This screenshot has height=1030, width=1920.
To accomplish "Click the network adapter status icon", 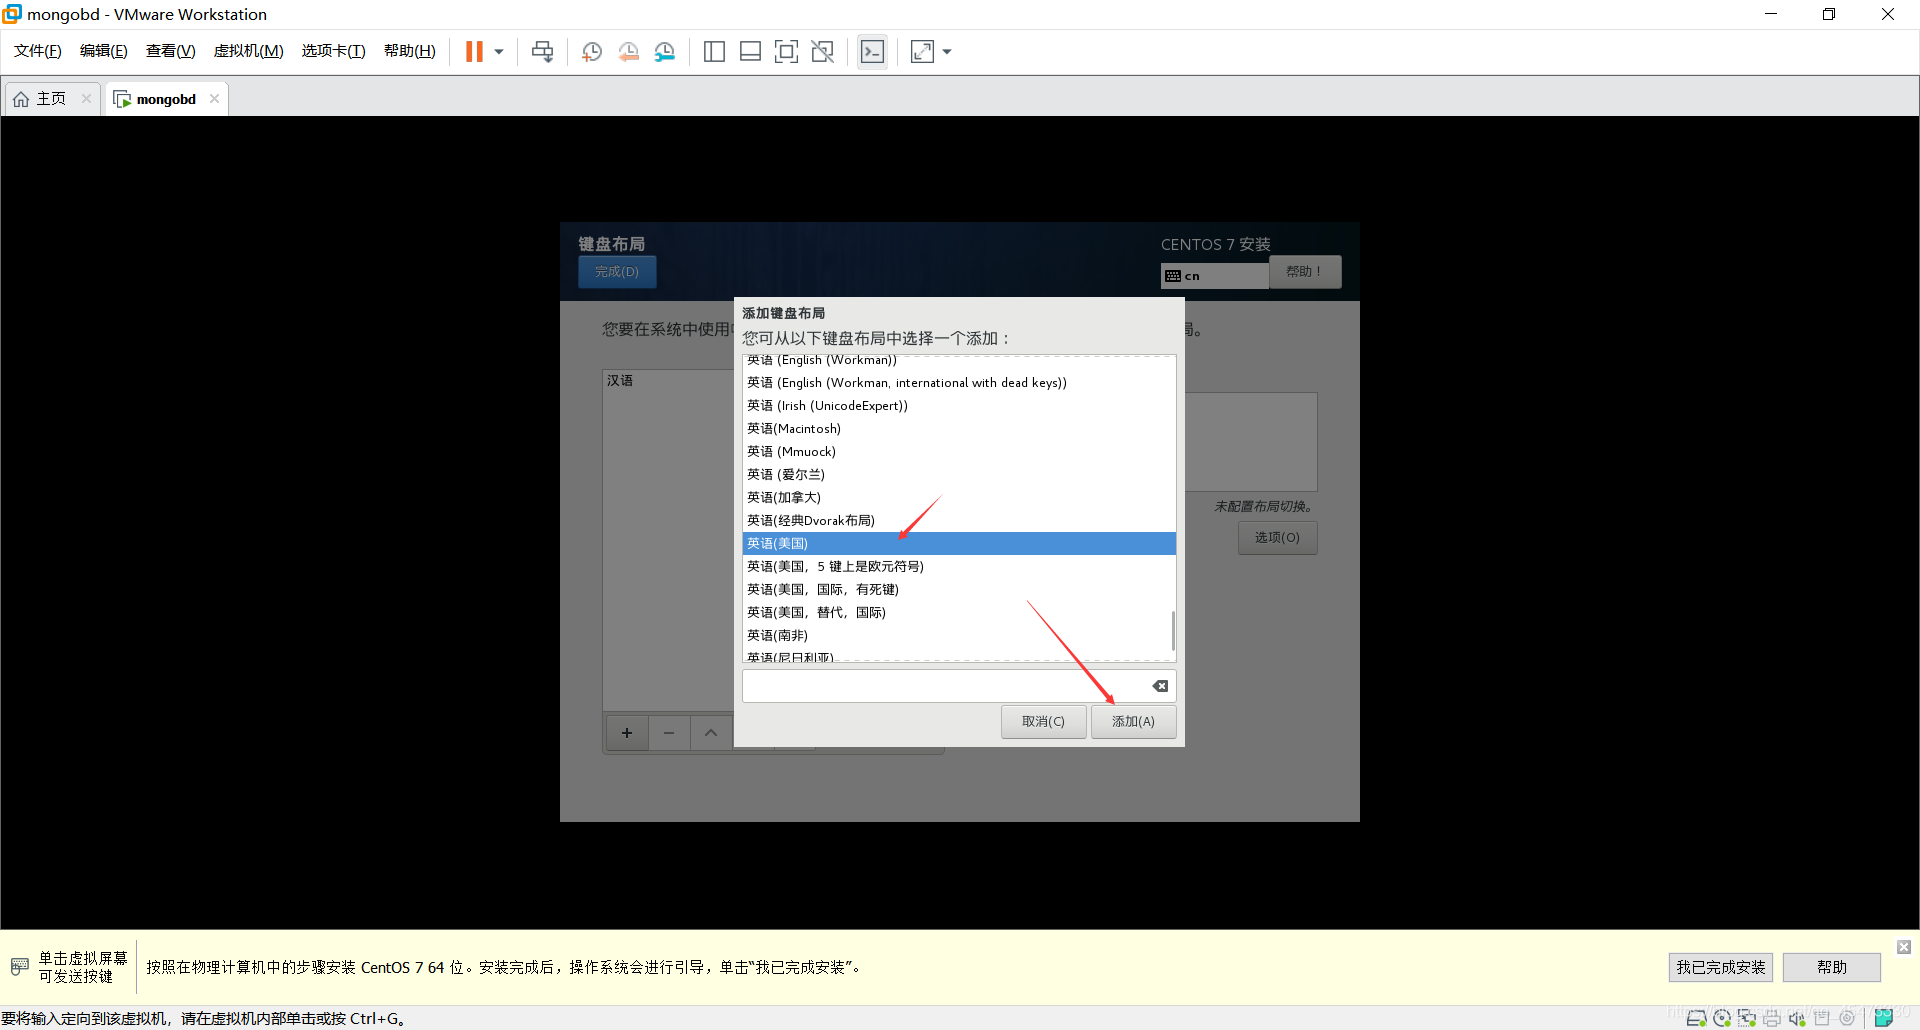I will click(1747, 1018).
